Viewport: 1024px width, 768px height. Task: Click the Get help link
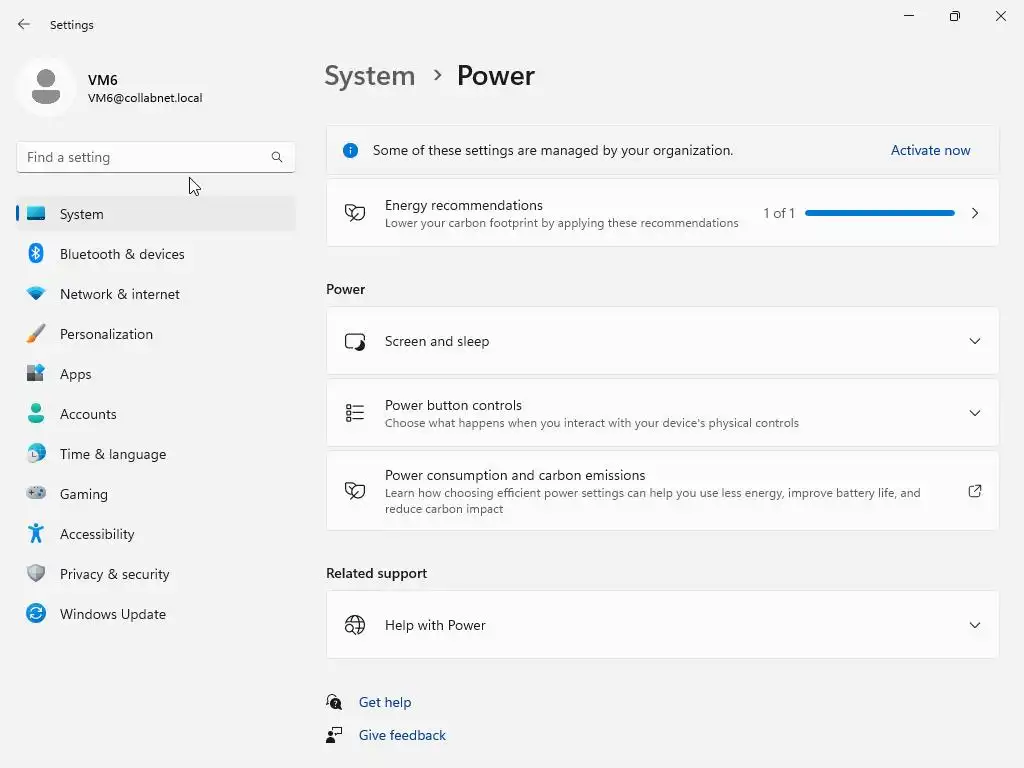pyautogui.click(x=385, y=702)
